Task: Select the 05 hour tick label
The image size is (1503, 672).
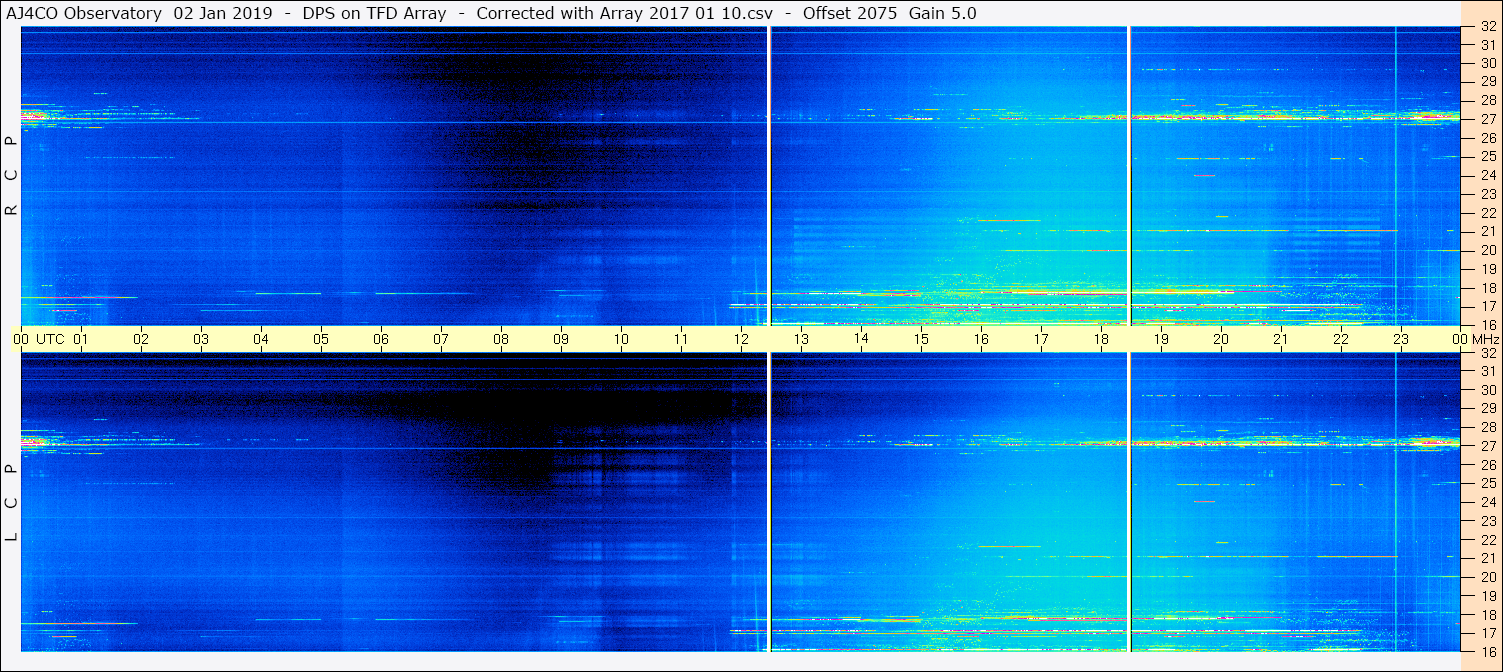Action: click(321, 339)
